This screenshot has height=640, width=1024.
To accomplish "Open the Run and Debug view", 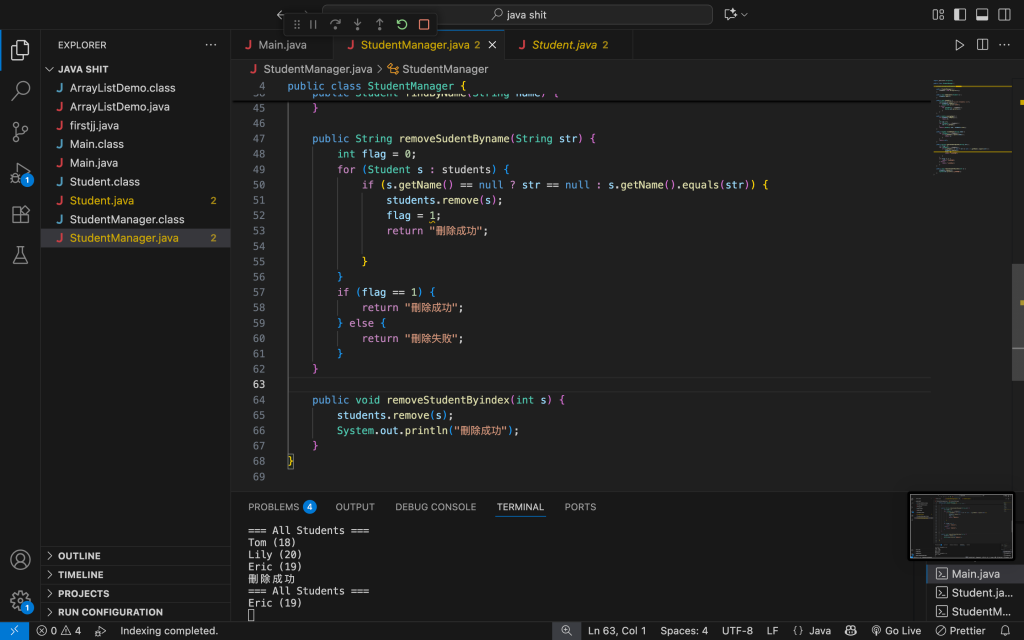I will pyautogui.click(x=20, y=173).
